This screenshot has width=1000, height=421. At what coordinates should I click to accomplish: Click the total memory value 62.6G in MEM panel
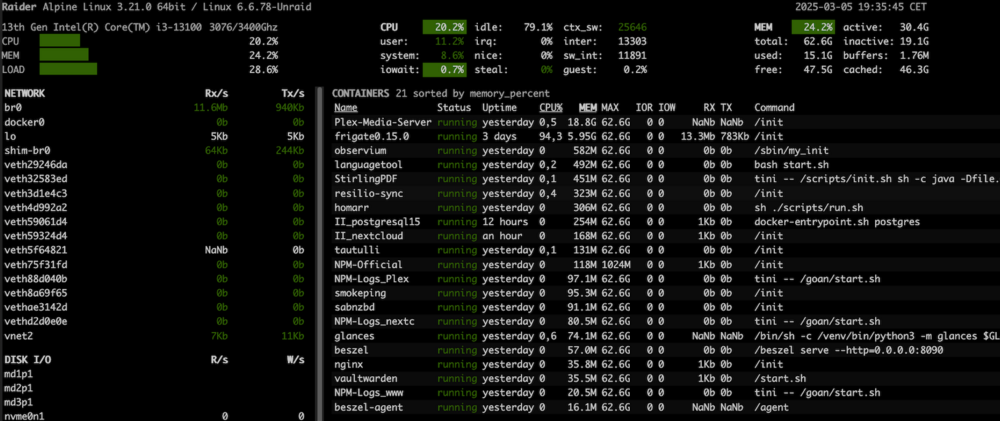[x=819, y=41]
